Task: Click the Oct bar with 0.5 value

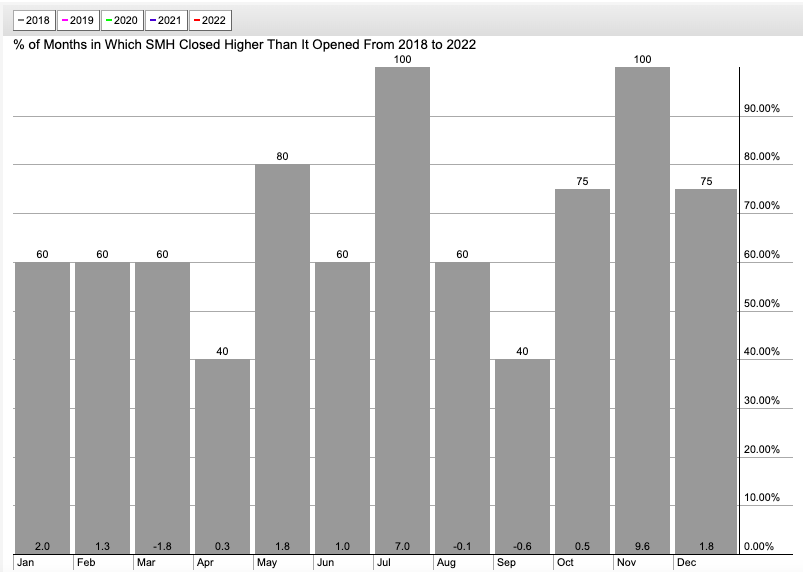Action: coord(582,371)
